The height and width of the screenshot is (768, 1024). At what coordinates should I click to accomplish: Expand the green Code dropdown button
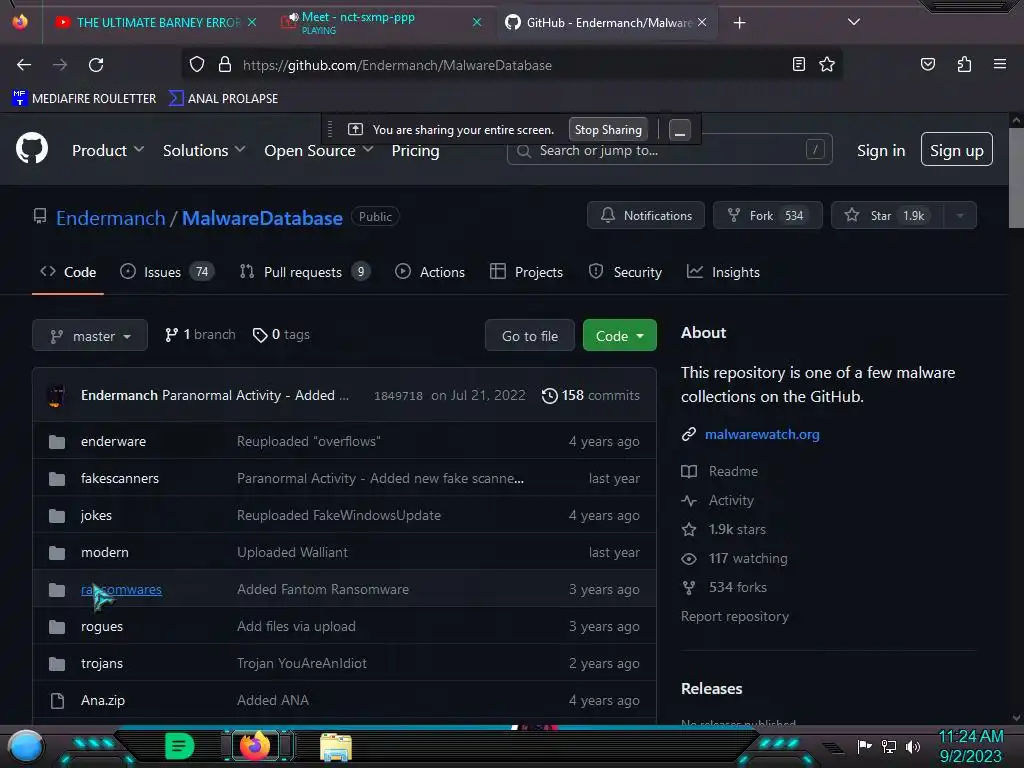620,336
